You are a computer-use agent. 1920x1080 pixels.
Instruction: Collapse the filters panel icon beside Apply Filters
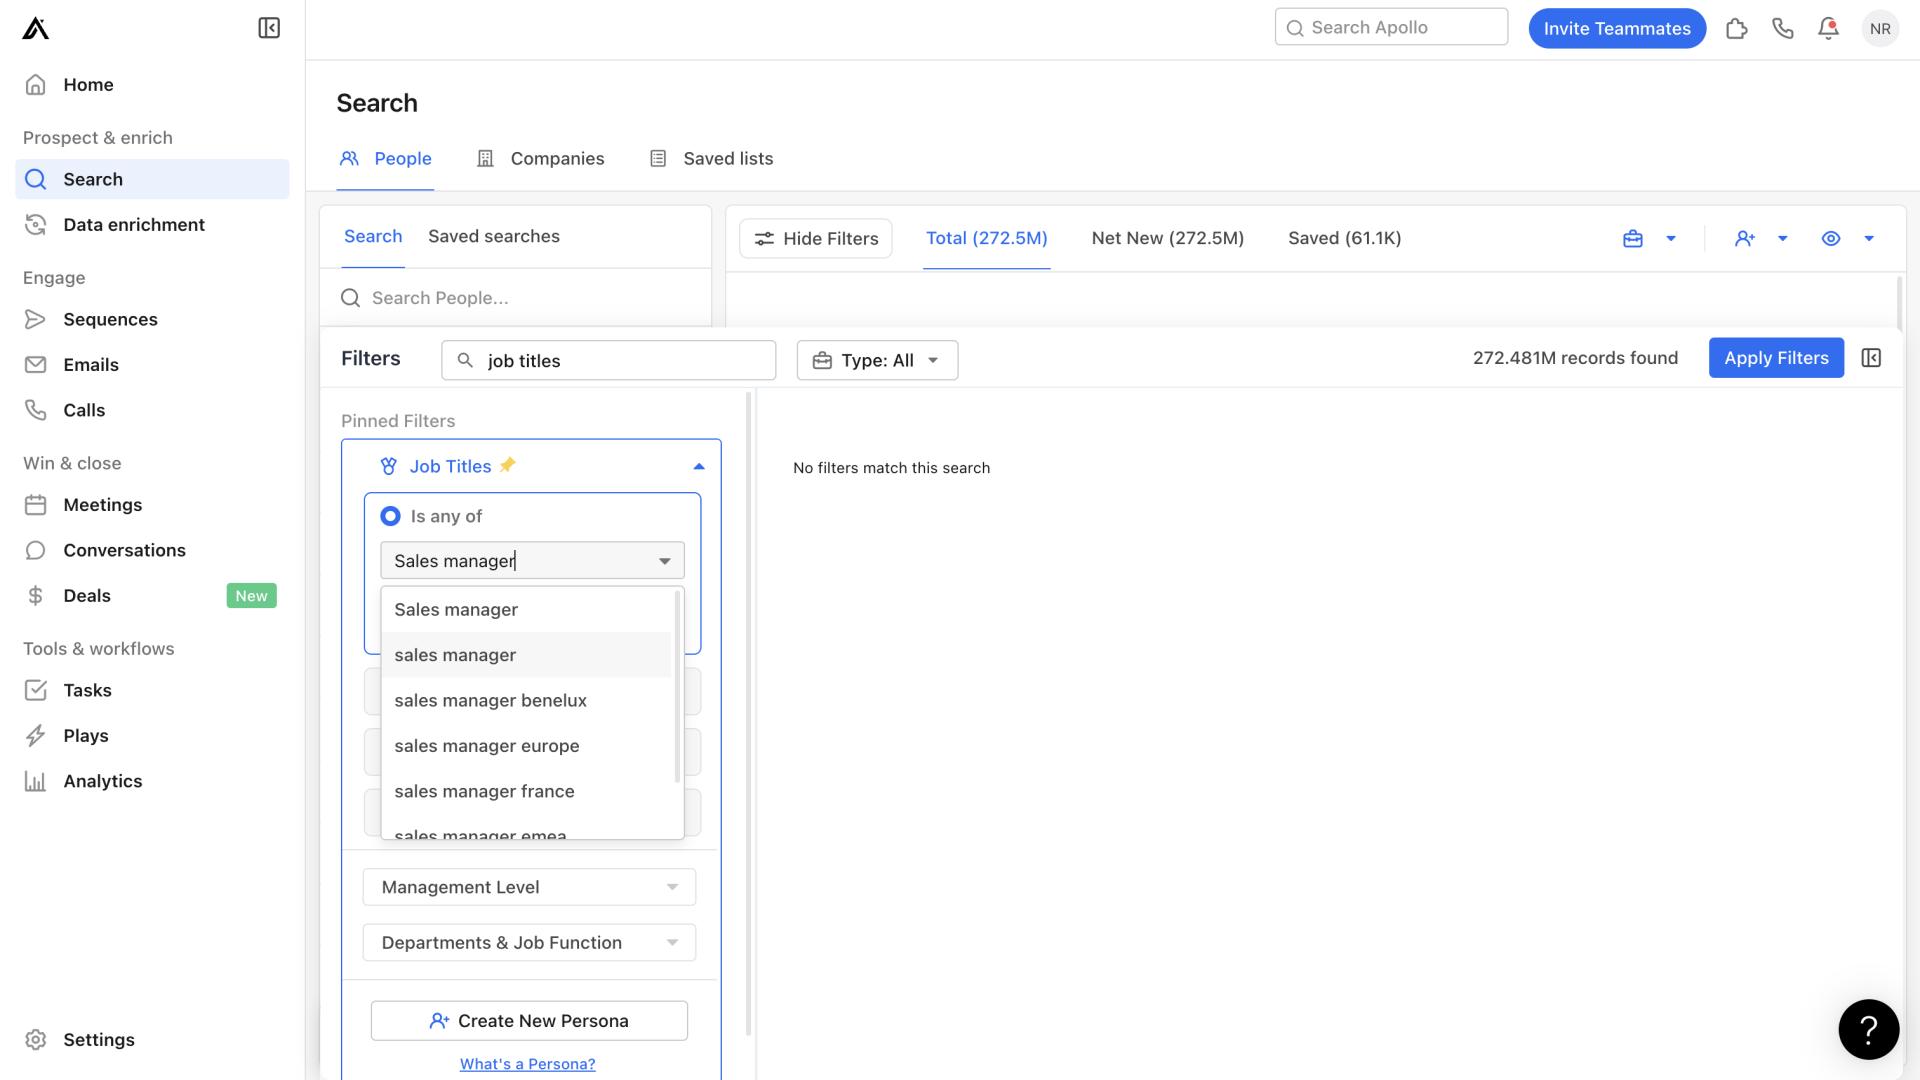1871,358
